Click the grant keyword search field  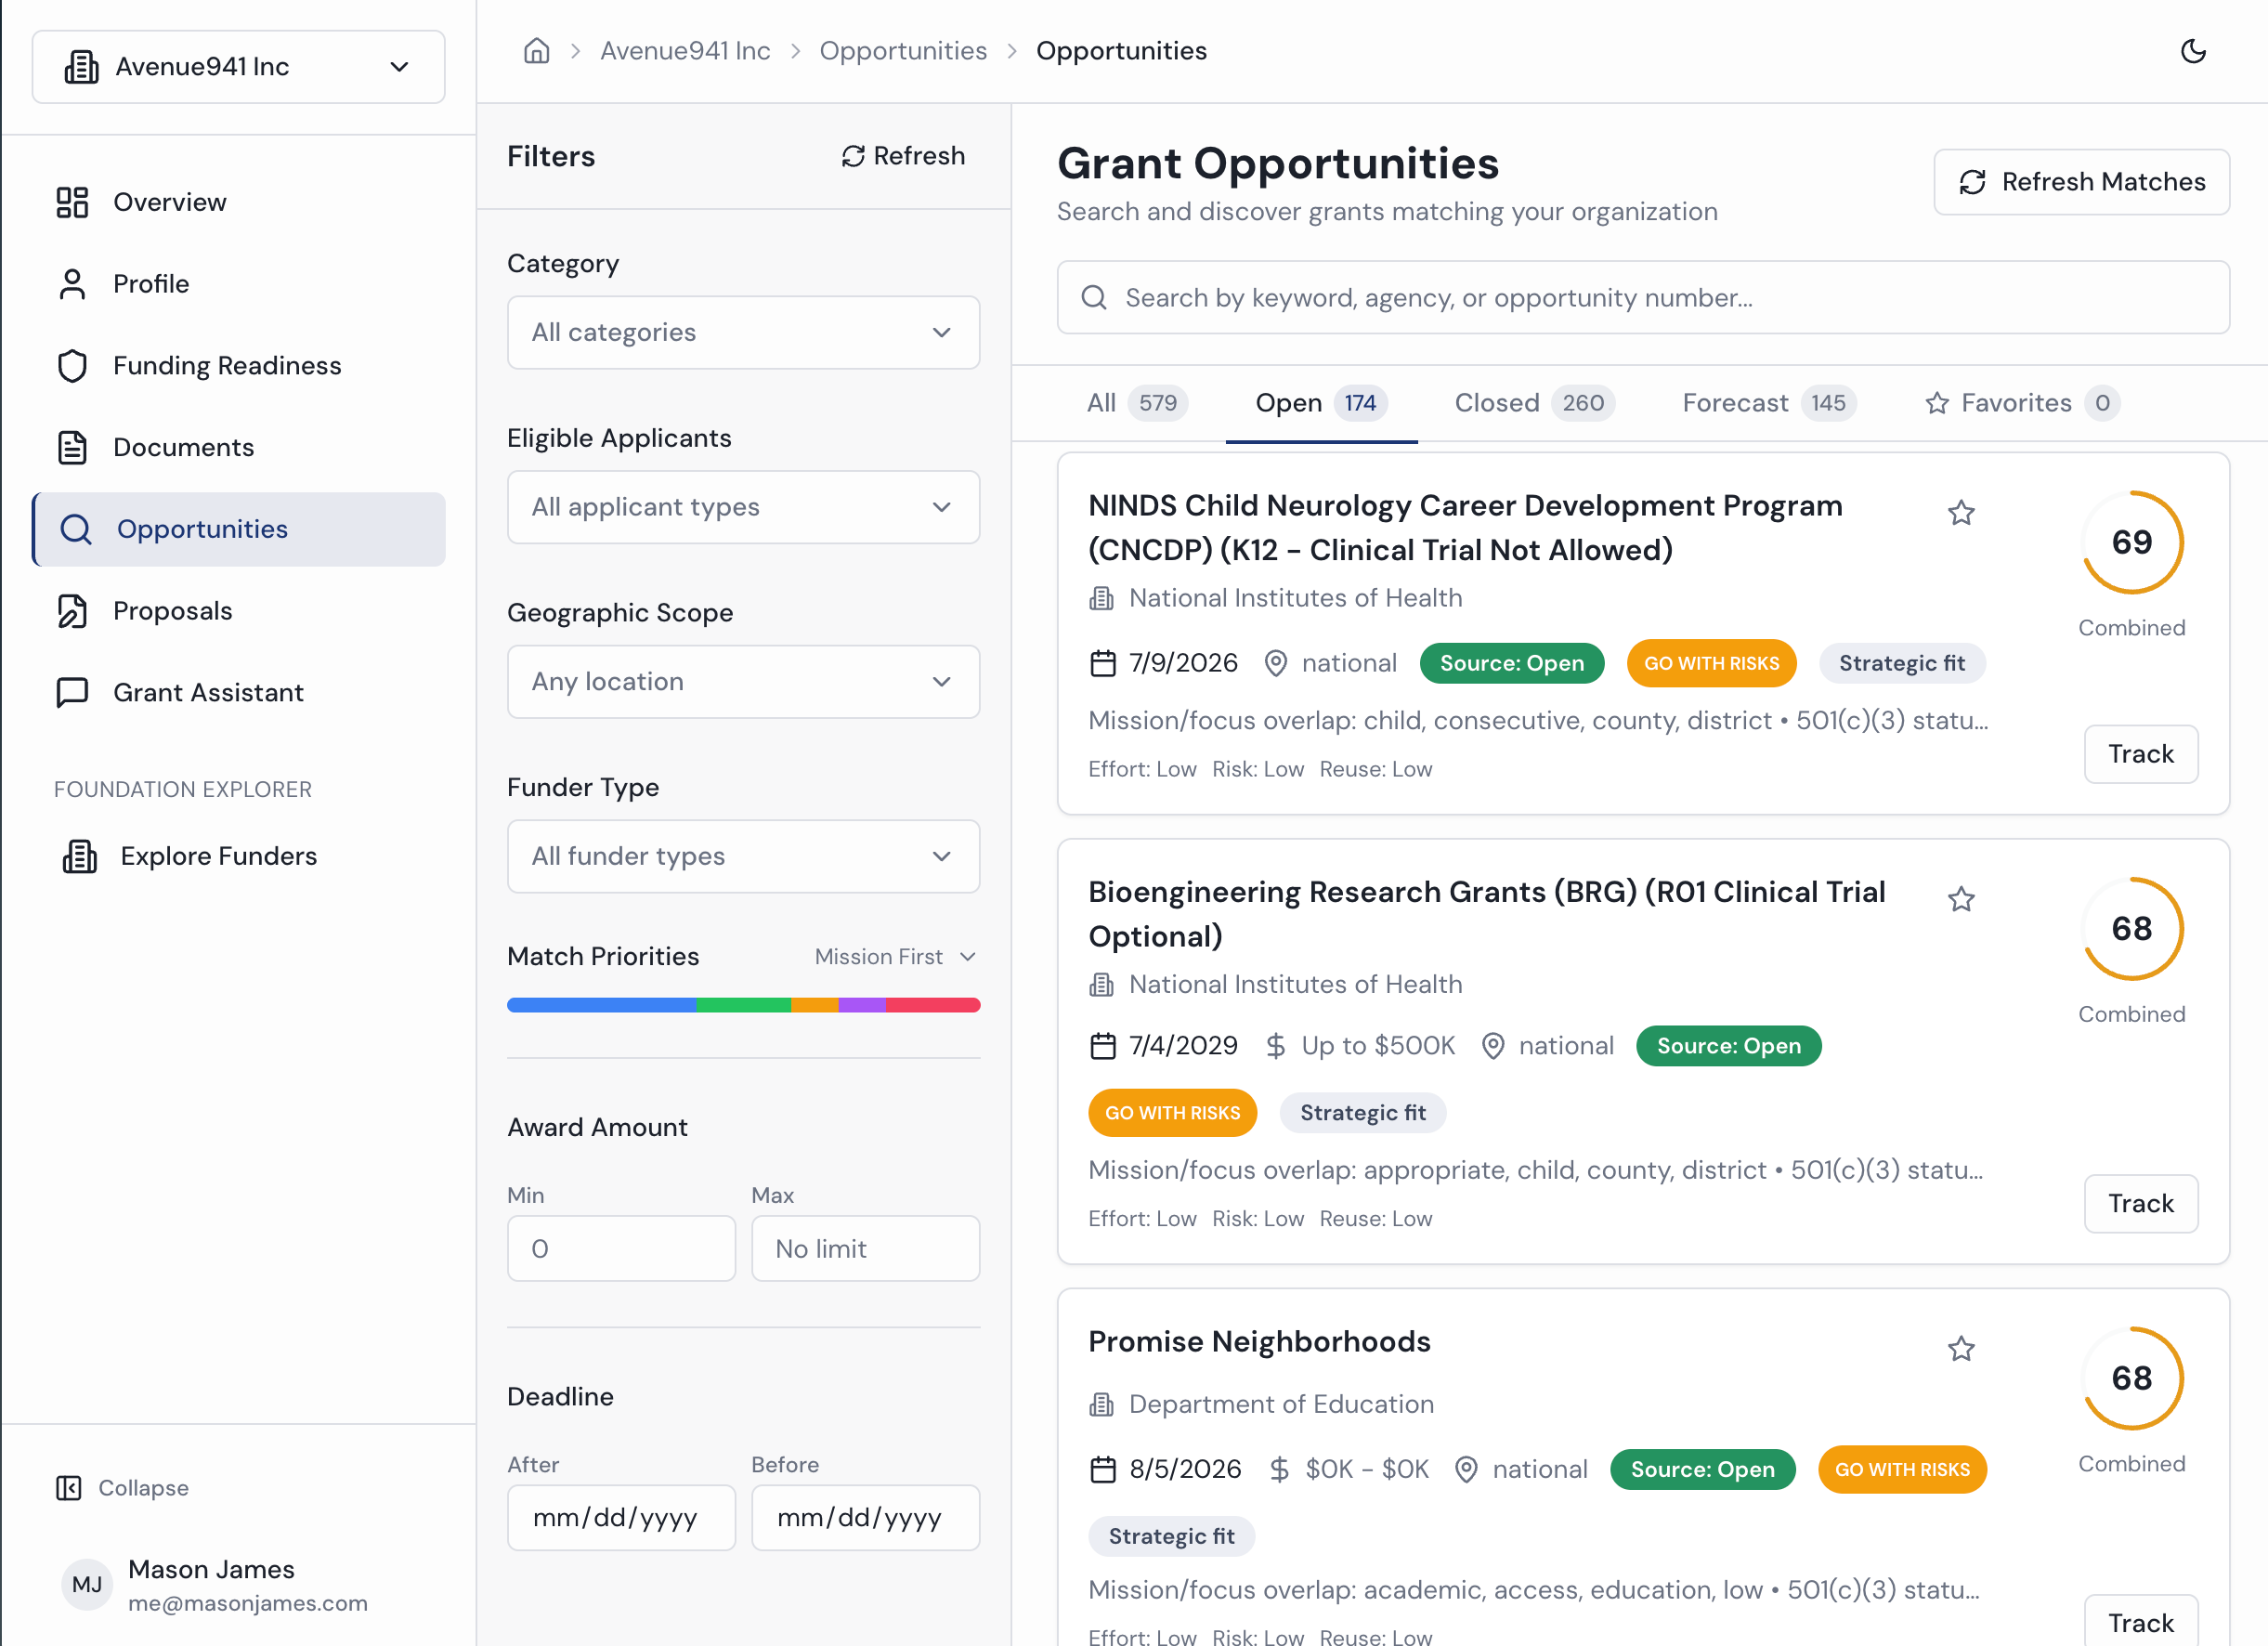pyautogui.click(x=1643, y=298)
